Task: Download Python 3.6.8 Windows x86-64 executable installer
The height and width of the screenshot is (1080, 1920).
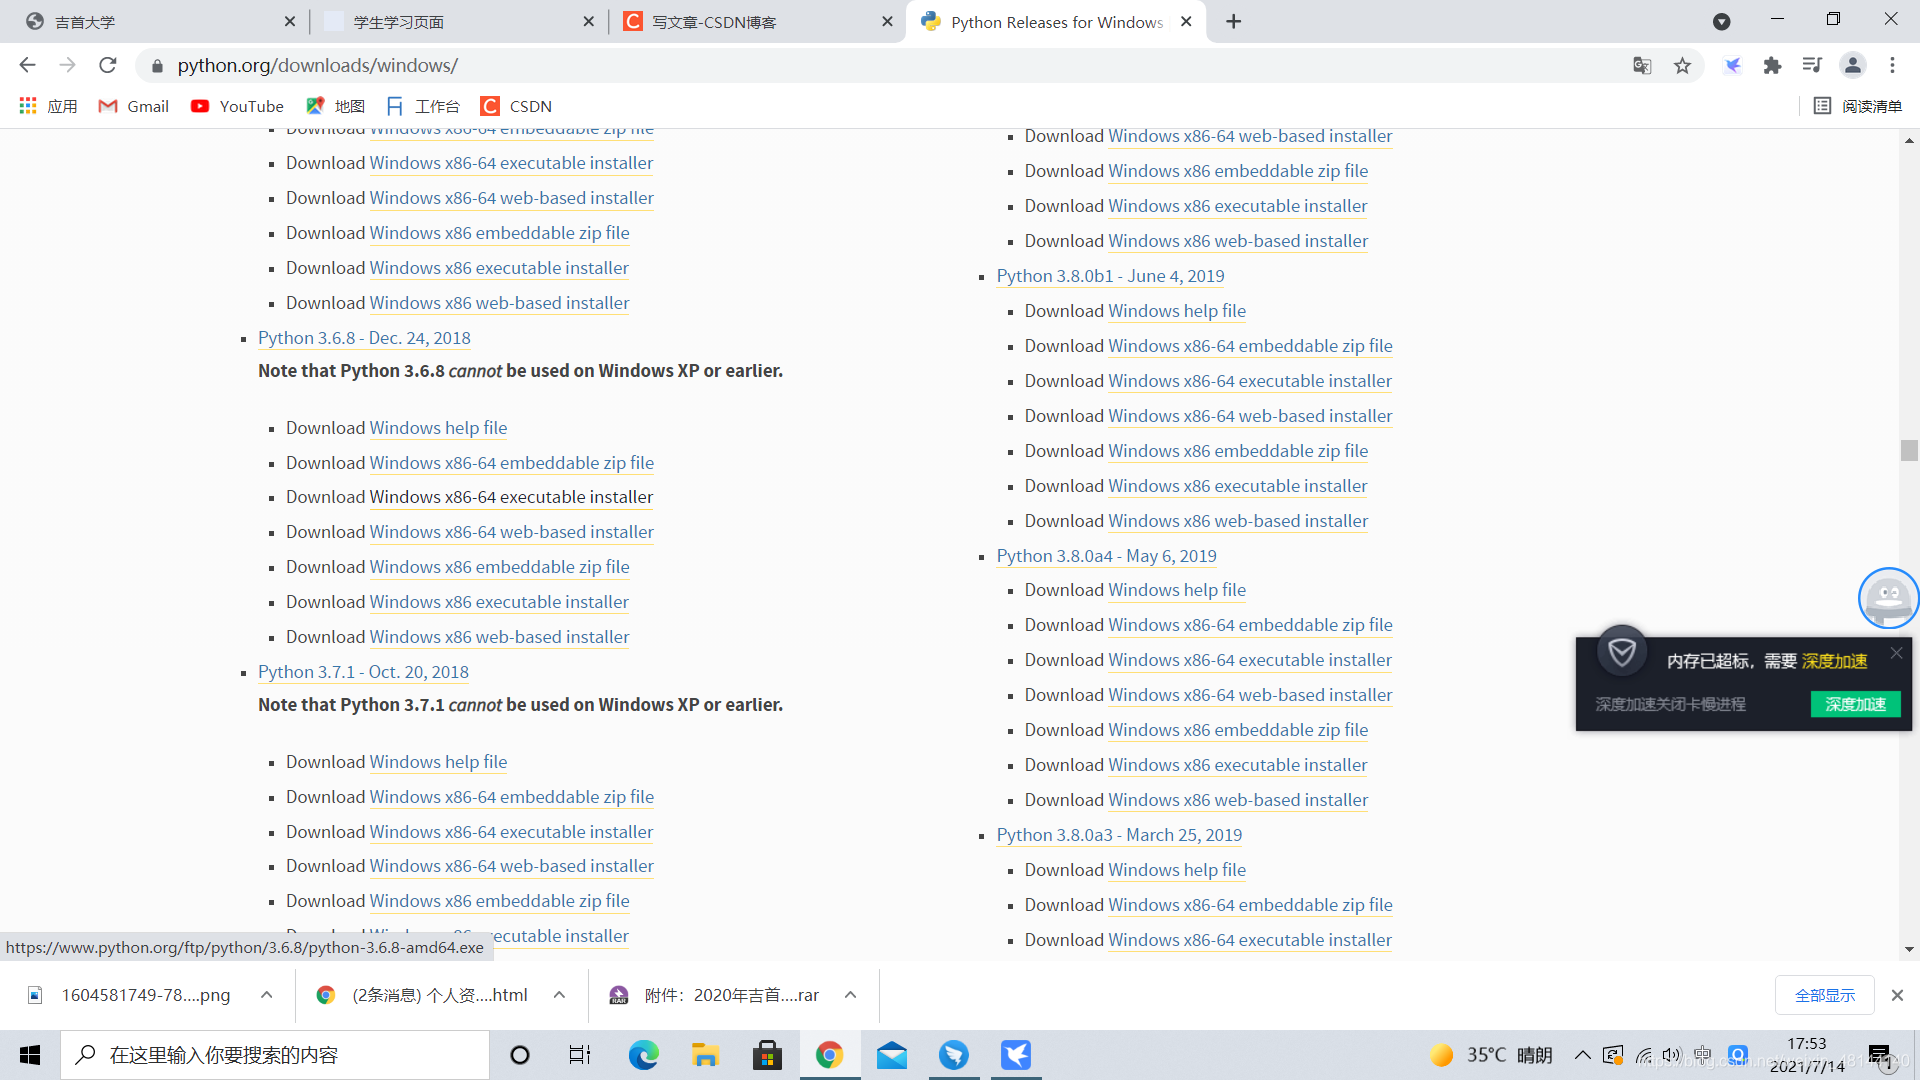Action: (511, 497)
